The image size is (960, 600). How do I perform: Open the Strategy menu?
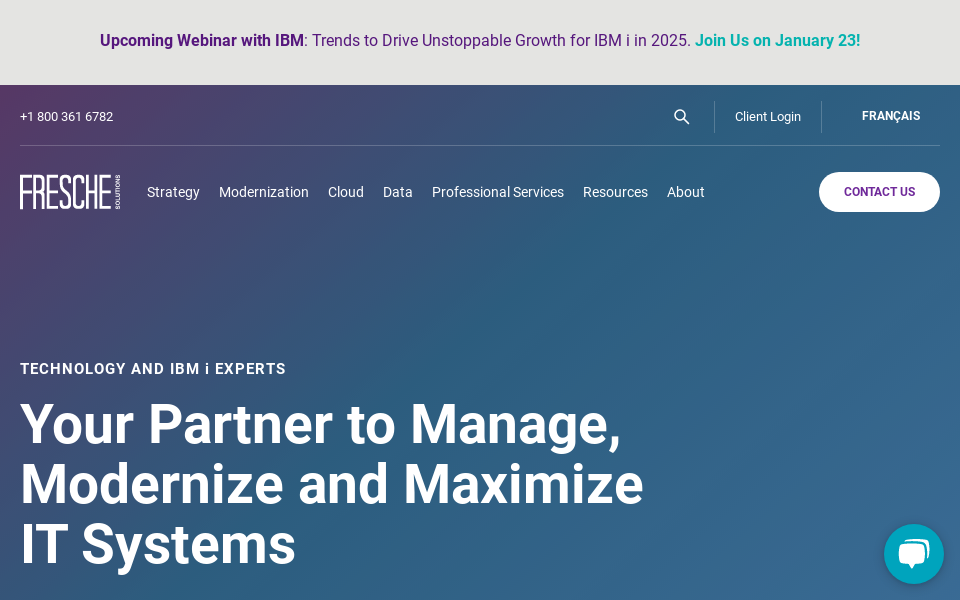[x=173, y=192]
